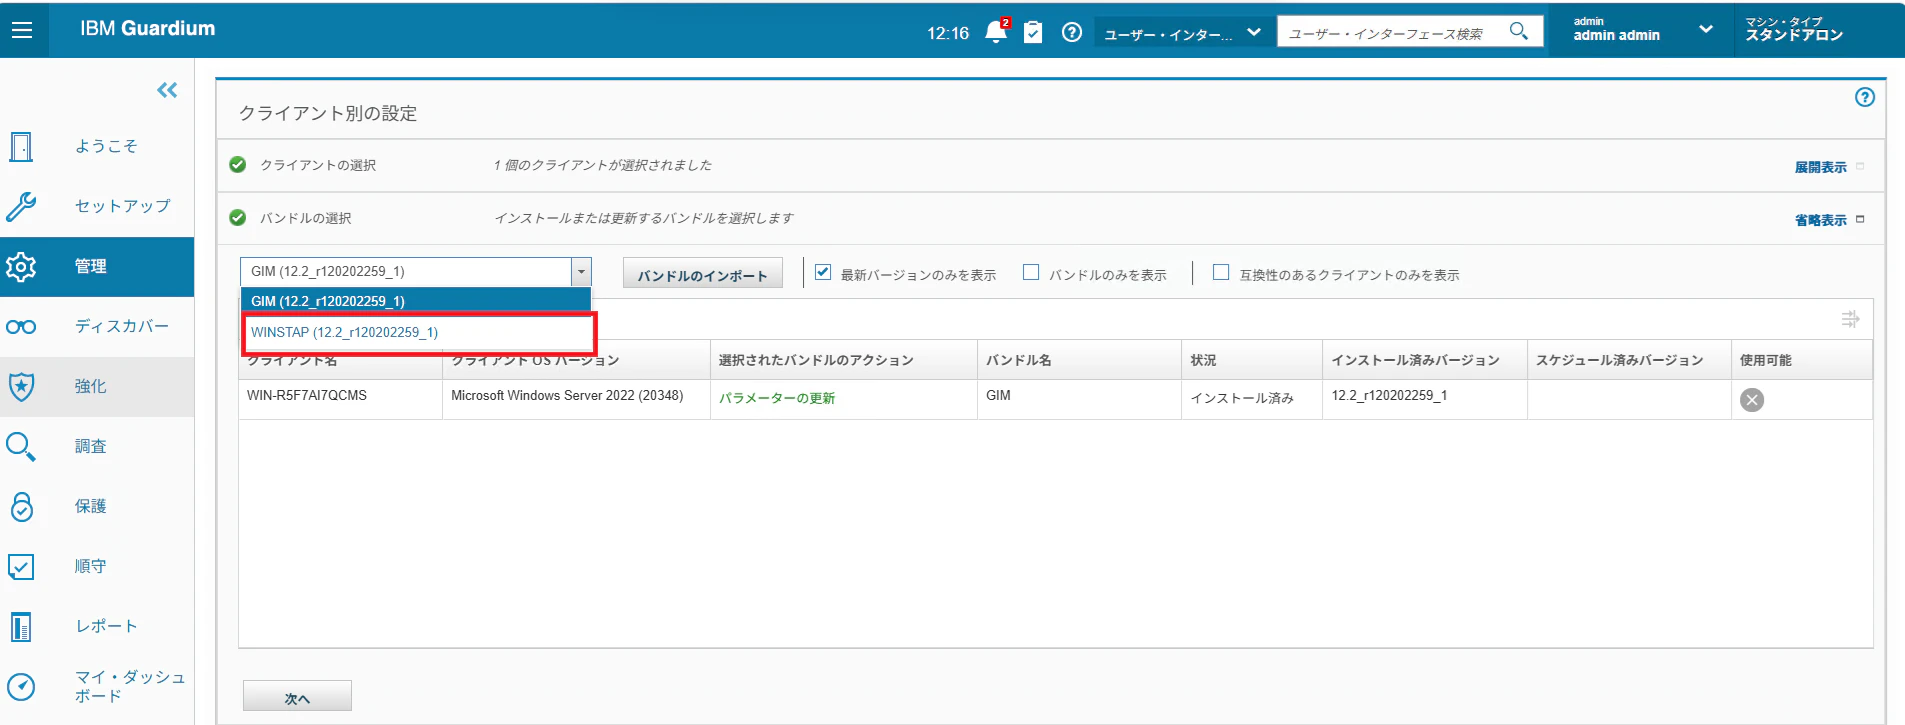Click the Setup wrench icon
This screenshot has height=725, width=1905.
click(21, 206)
